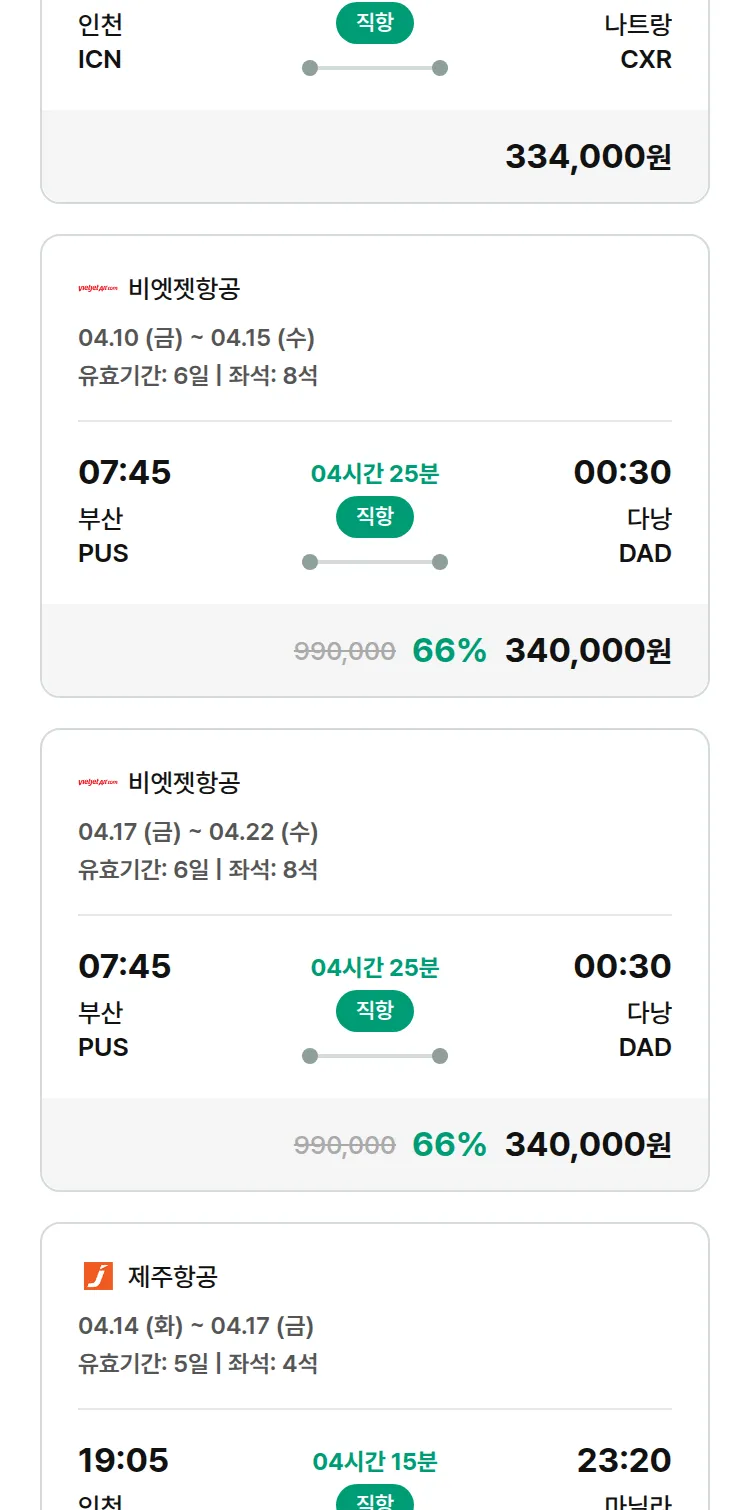Tap the orange Jeju Air logo
This screenshot has height=1510, width=750.
[x=98, y=1276]
